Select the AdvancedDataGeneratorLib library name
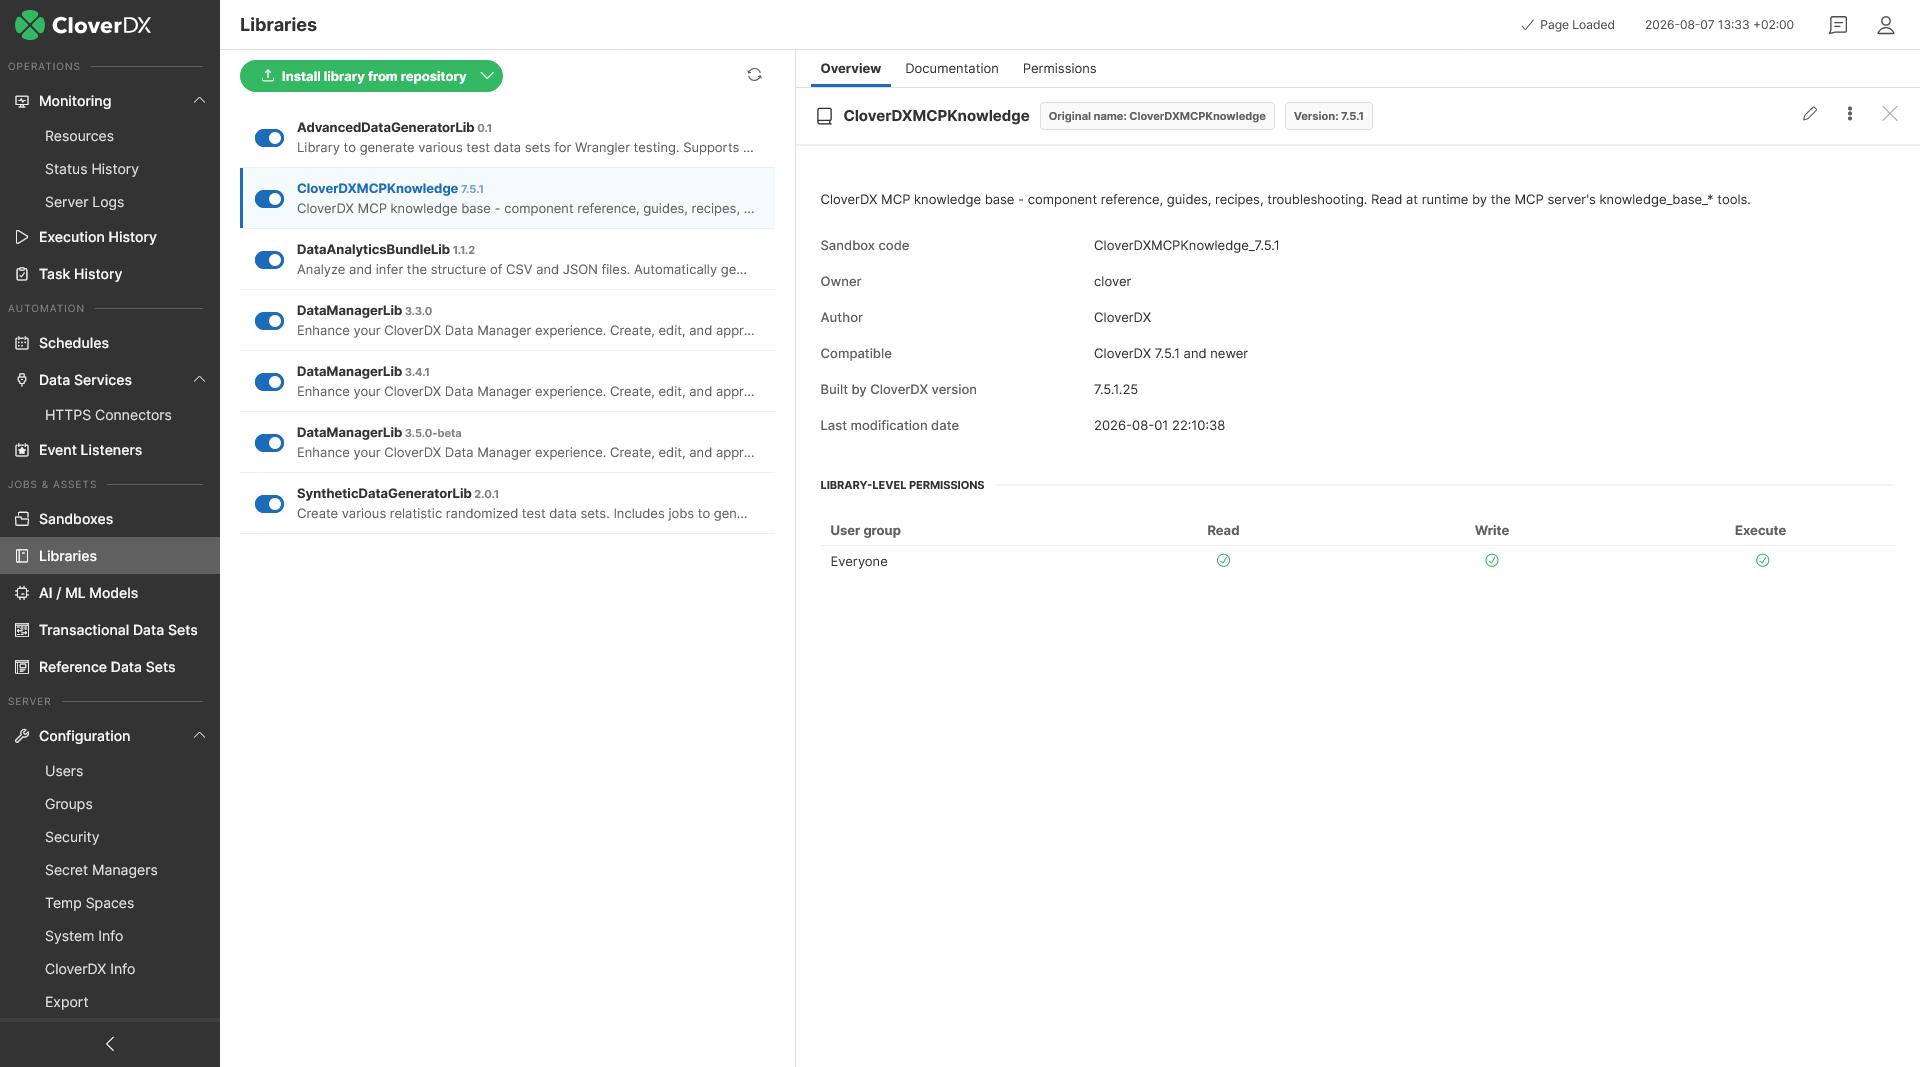The height and width of the screenshot is (1067, 1920). coord(385,128)
